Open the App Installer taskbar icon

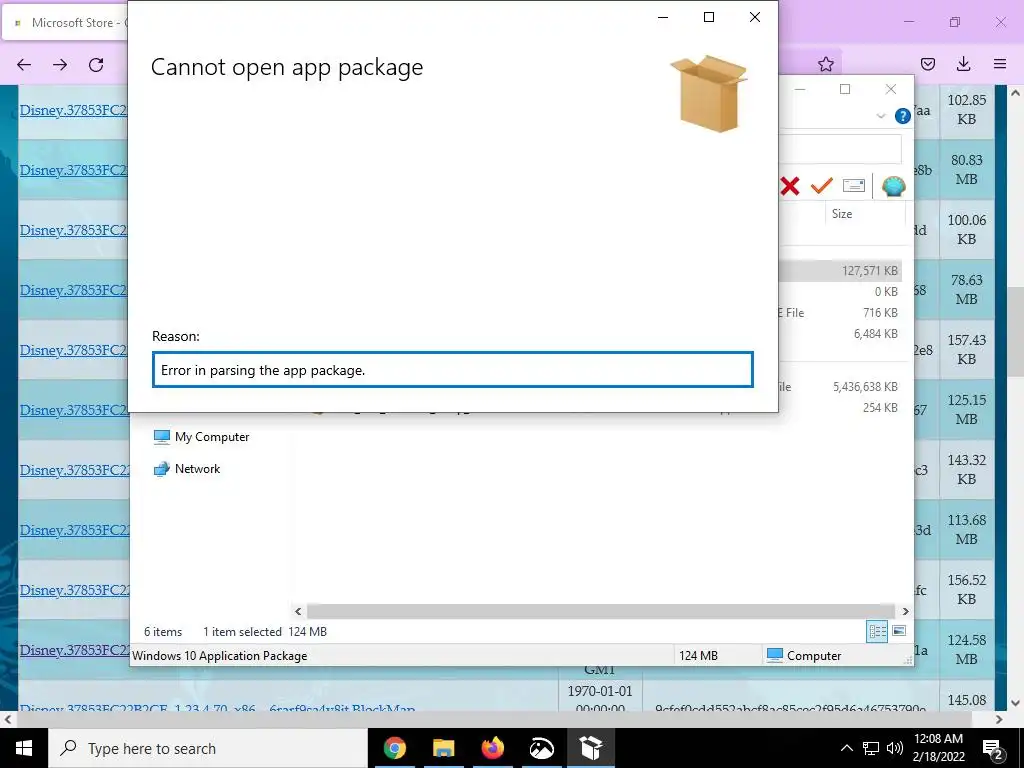[590, 748]
